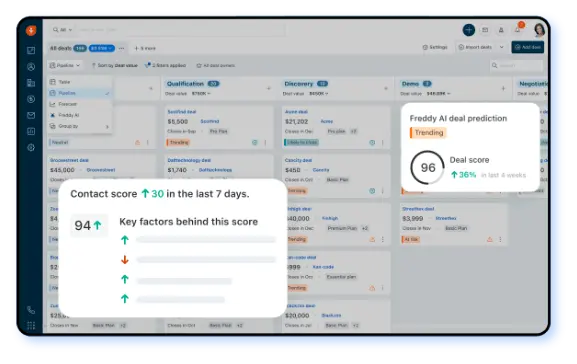Screen dimensions: 577x364
Task: Click the deals search field on the right
Action: 517,66
